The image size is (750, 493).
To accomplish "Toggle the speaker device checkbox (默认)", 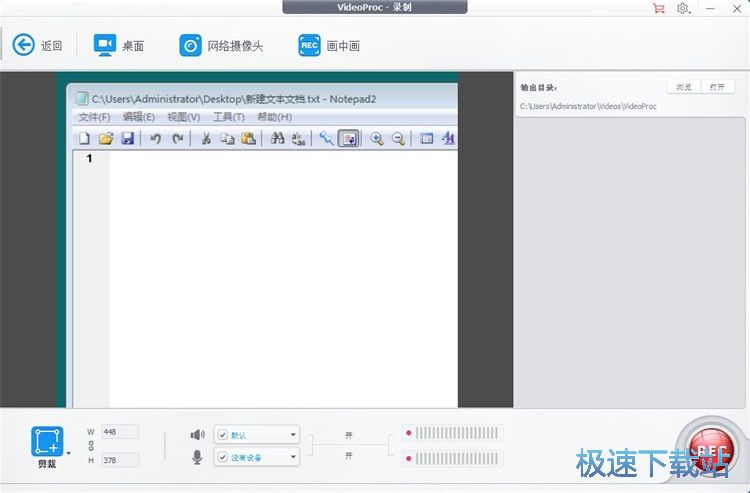I will pyautogui.click(x=223, y=434).
